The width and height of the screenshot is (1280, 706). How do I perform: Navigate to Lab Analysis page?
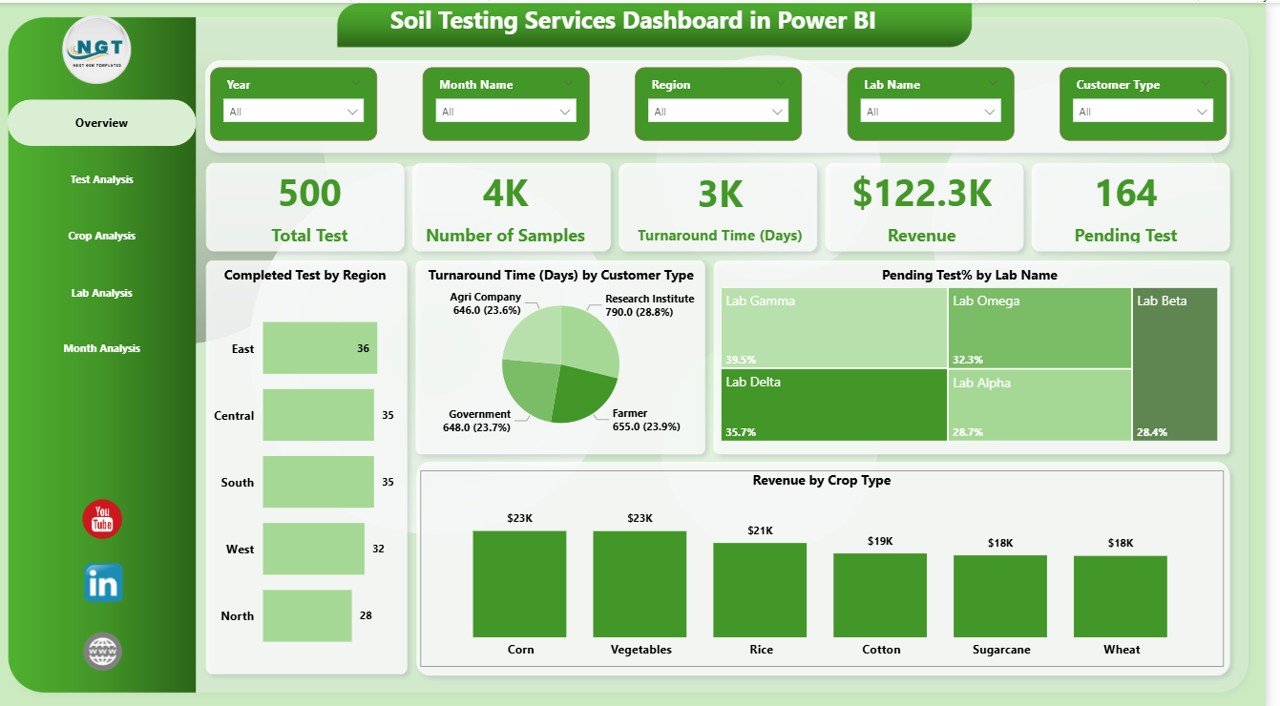(100, 292)
